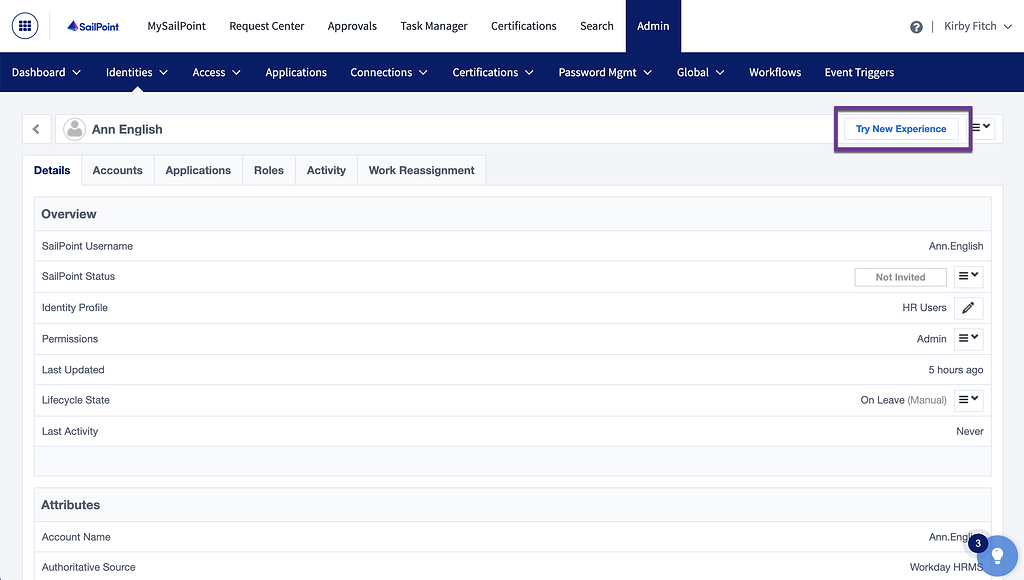Open the SailPoint Status options menu
Screen dimensions: 1024x580
pyautogui.click(x=968, y=276)
